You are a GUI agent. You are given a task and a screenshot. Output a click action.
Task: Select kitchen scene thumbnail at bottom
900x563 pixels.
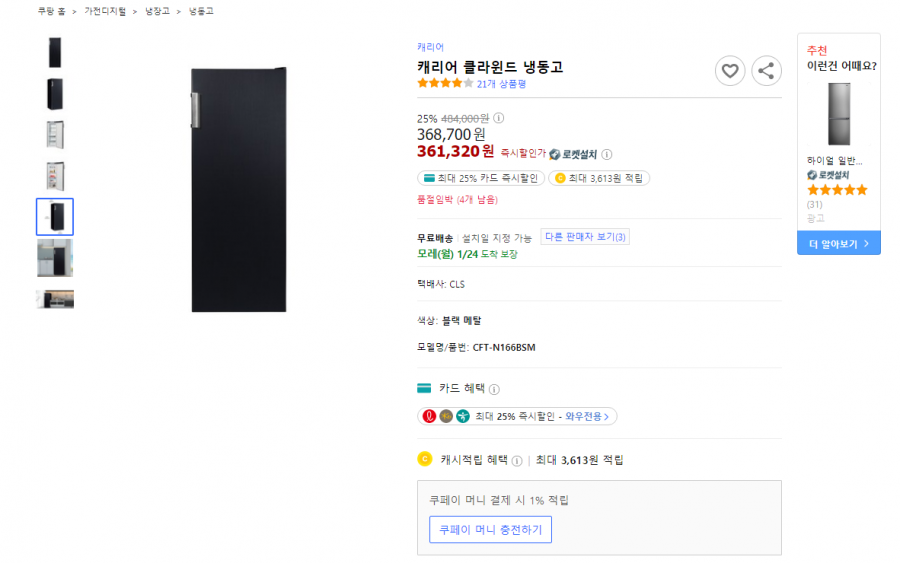(55, 299)
